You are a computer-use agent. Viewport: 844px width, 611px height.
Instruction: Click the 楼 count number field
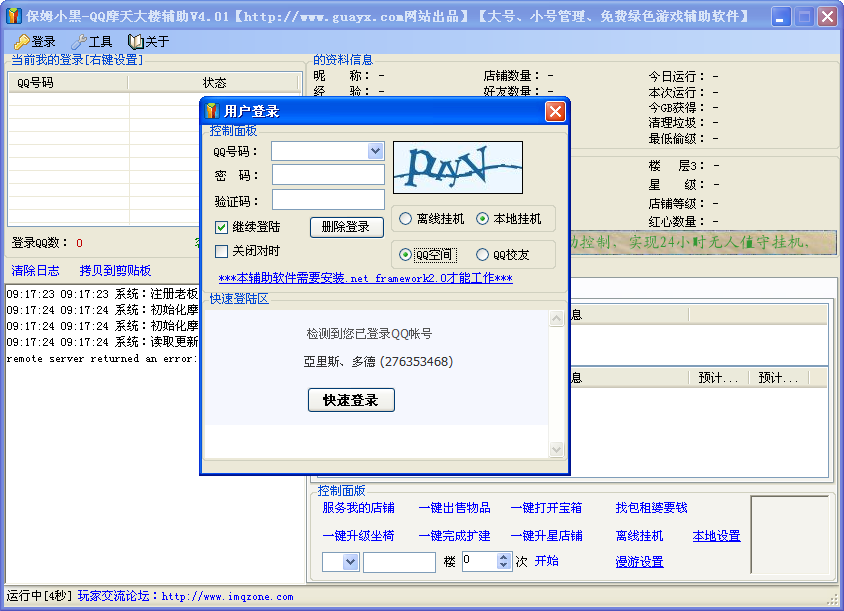point(480,561)
